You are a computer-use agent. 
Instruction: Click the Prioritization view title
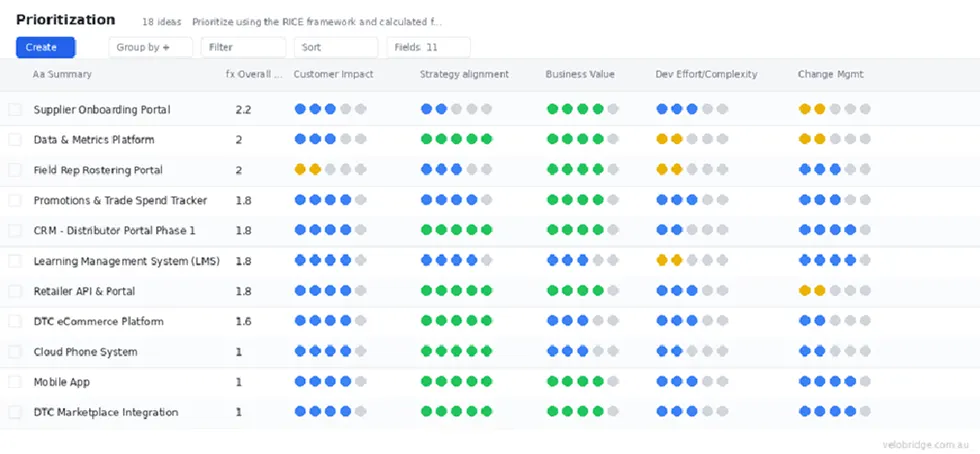click(x=66, y=19)
